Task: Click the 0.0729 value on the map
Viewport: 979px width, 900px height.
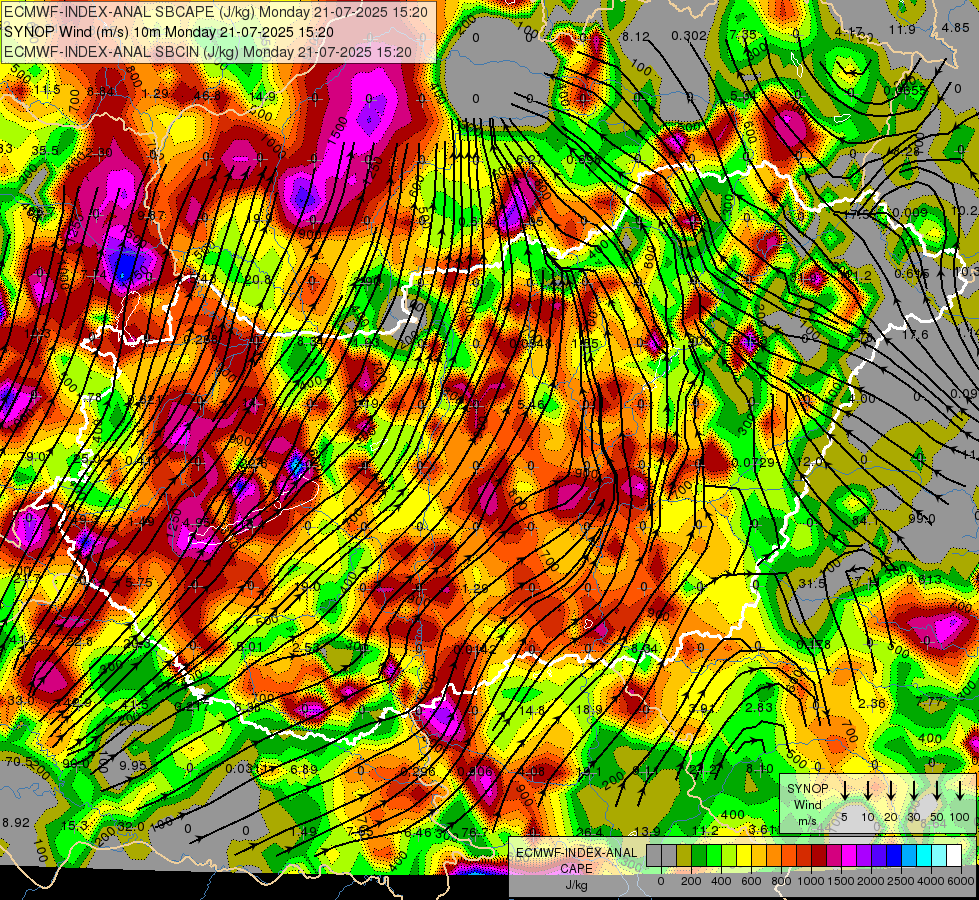Action: click(754, 462)
